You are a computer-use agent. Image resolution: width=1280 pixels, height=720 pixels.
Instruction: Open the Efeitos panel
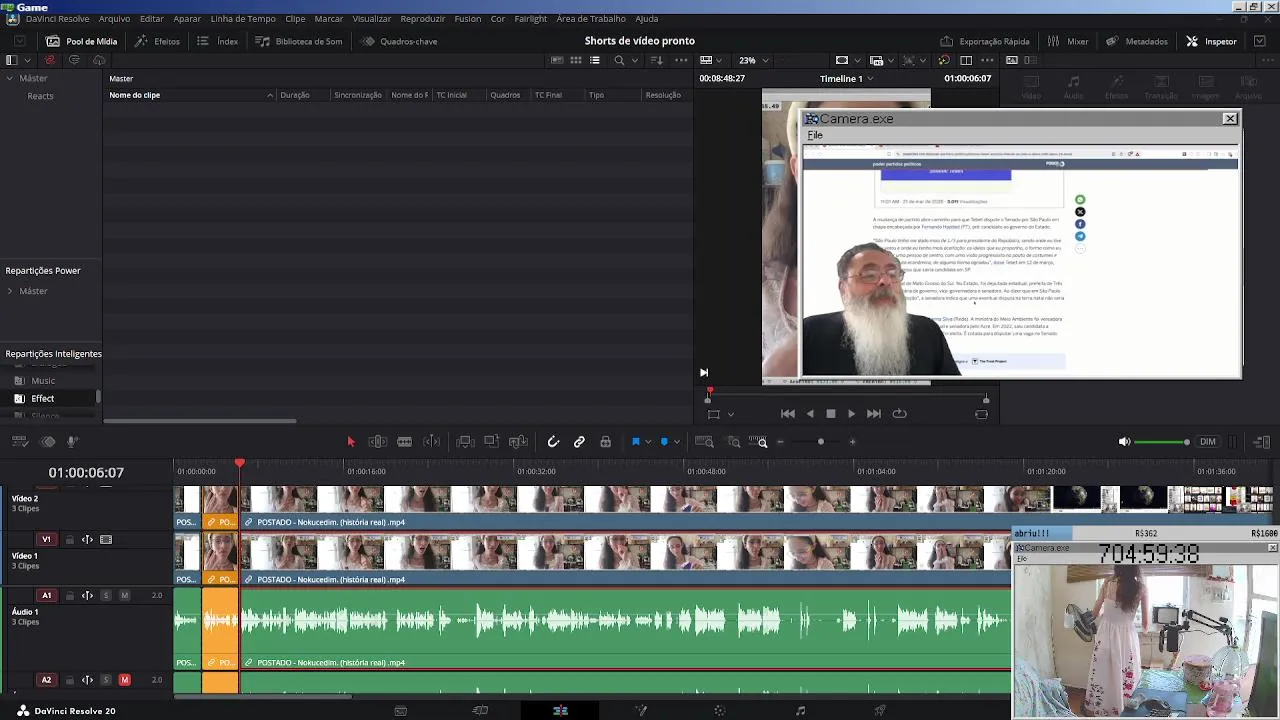158,42
